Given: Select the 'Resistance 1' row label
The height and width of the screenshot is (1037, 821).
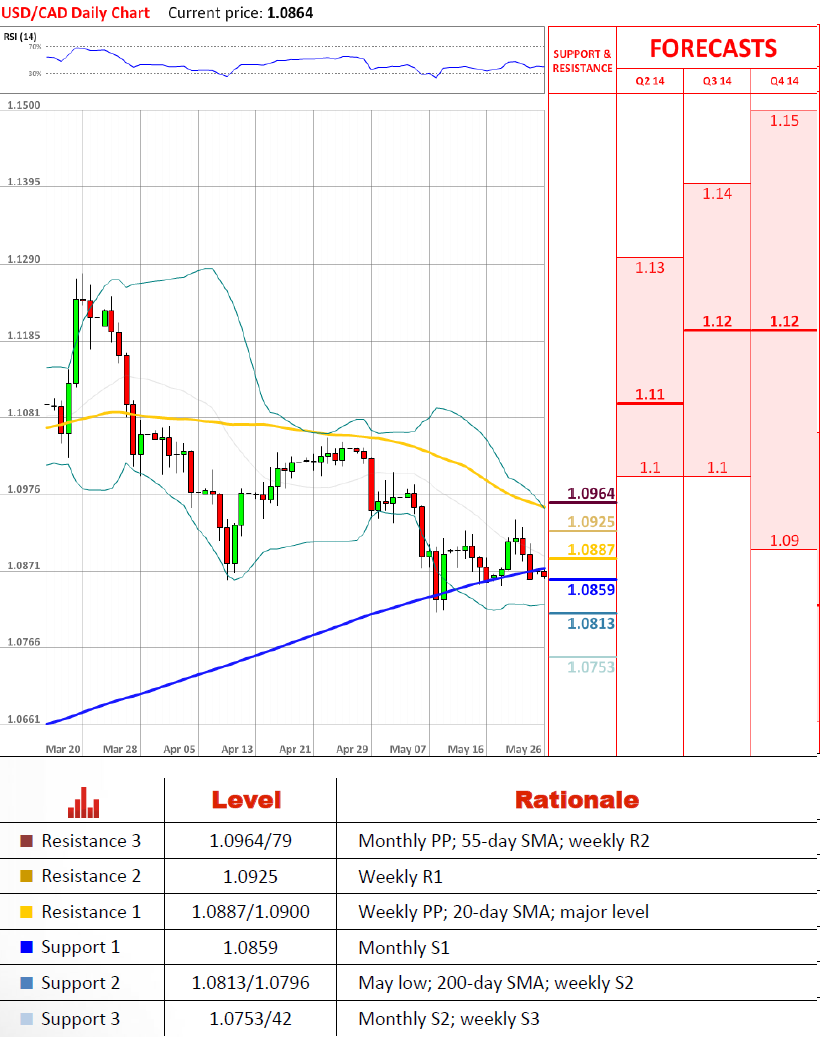Looking at the screenshot, I should [x=91, y=912].
